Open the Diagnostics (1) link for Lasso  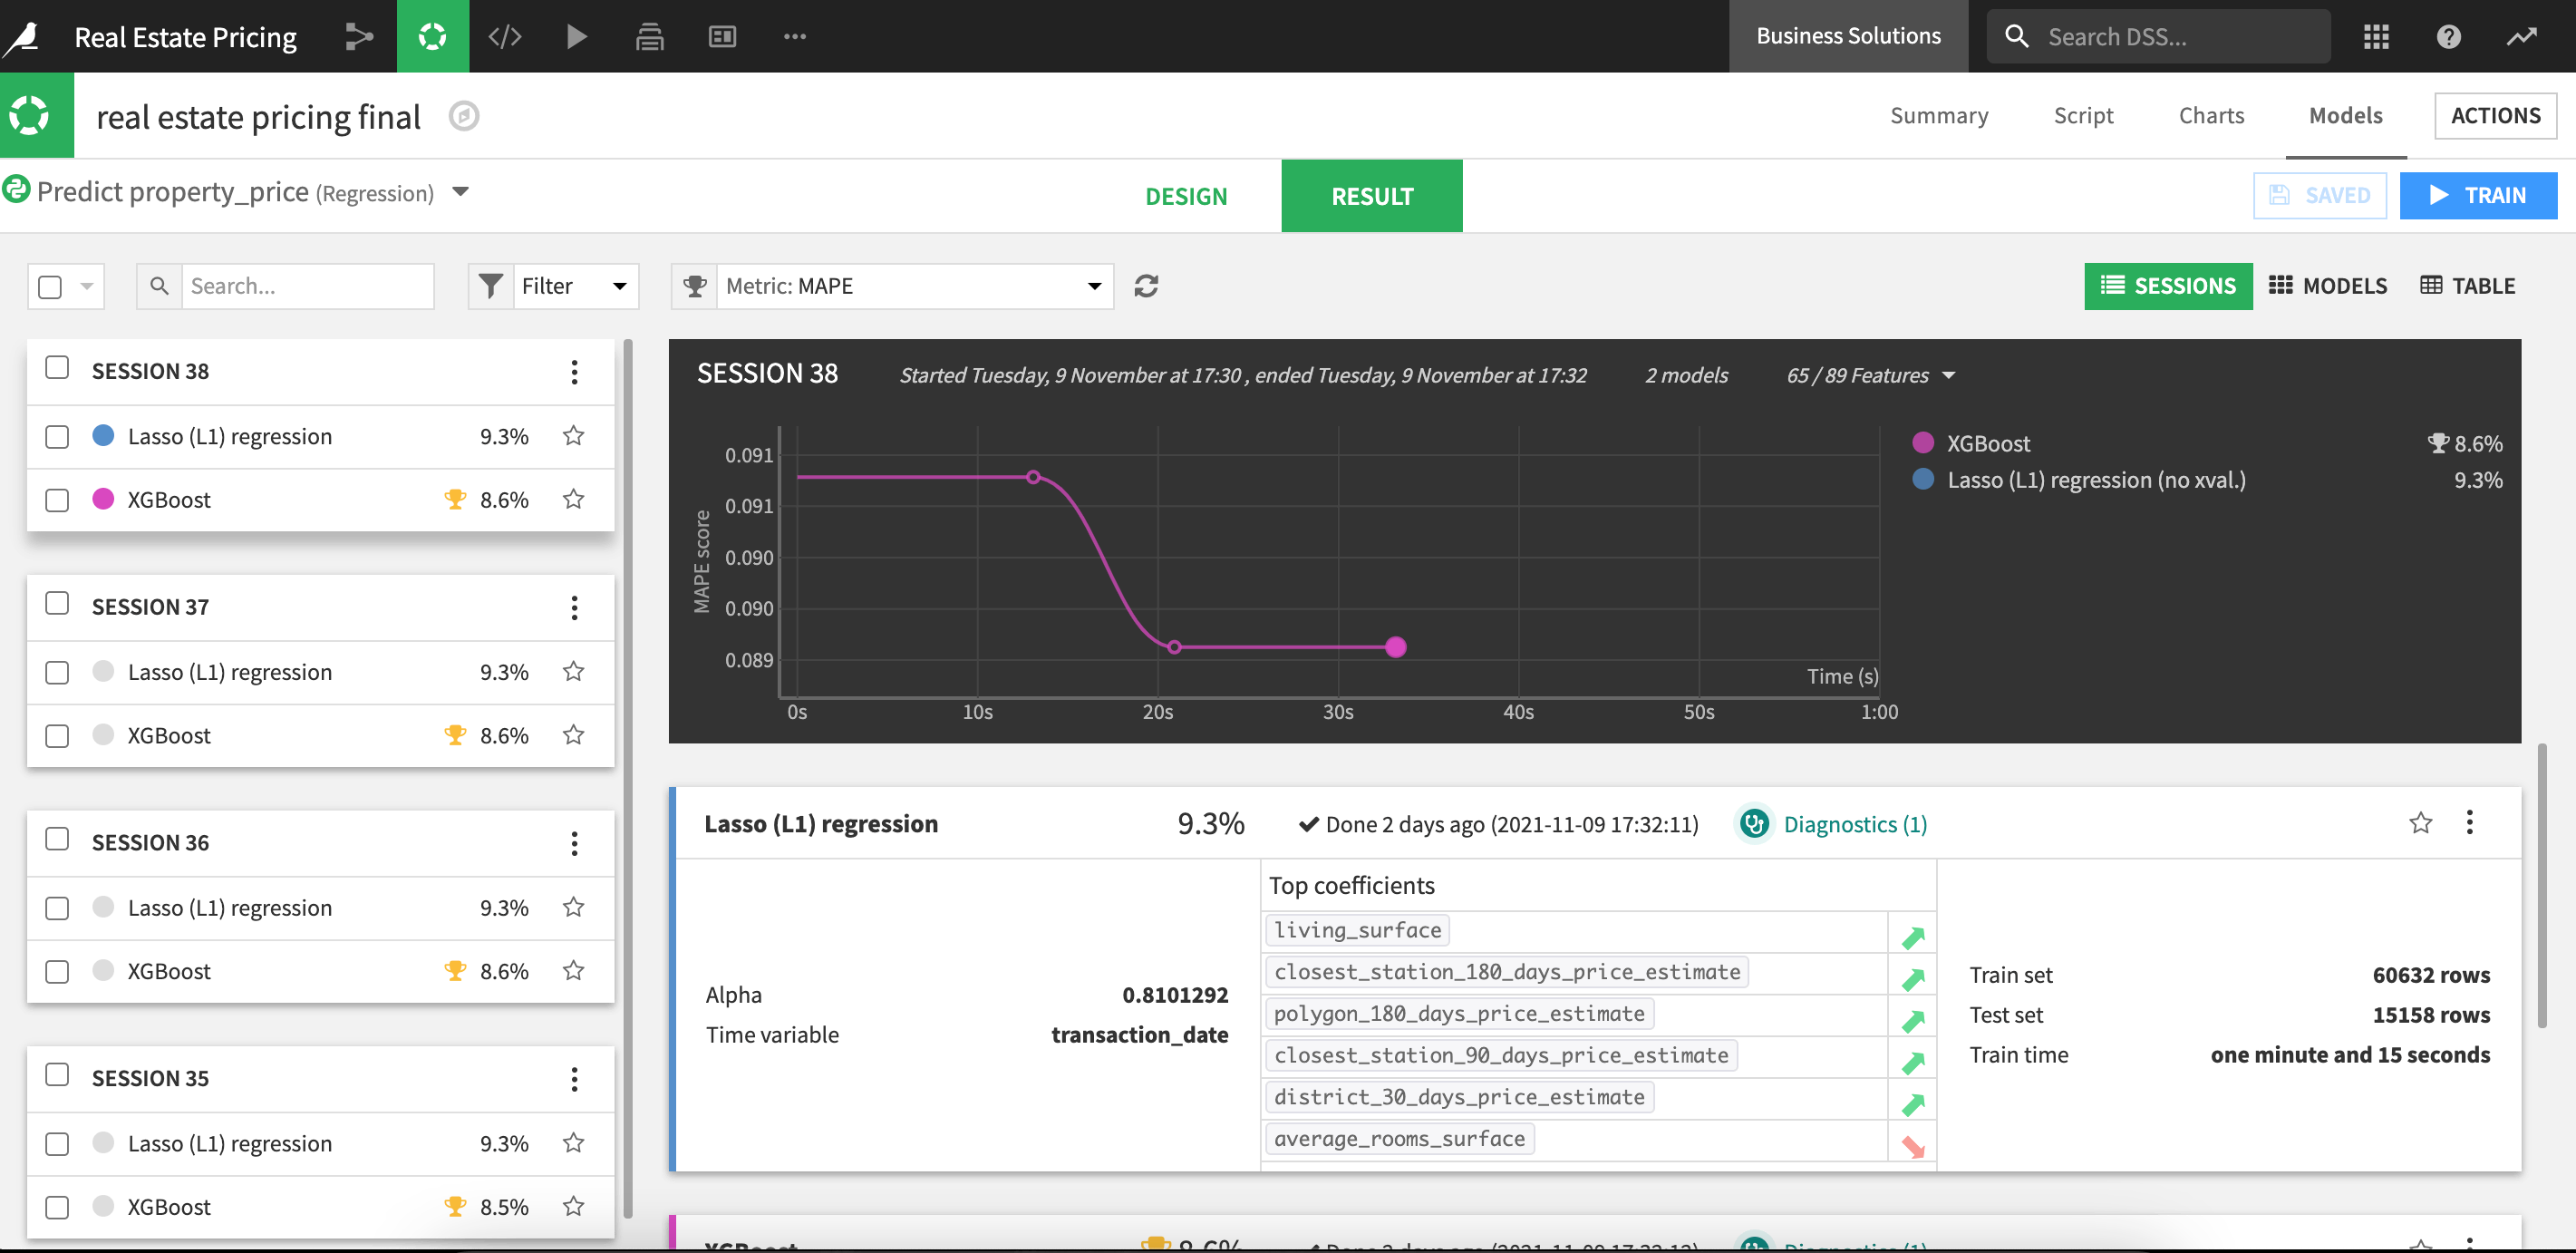[1855, 823]
